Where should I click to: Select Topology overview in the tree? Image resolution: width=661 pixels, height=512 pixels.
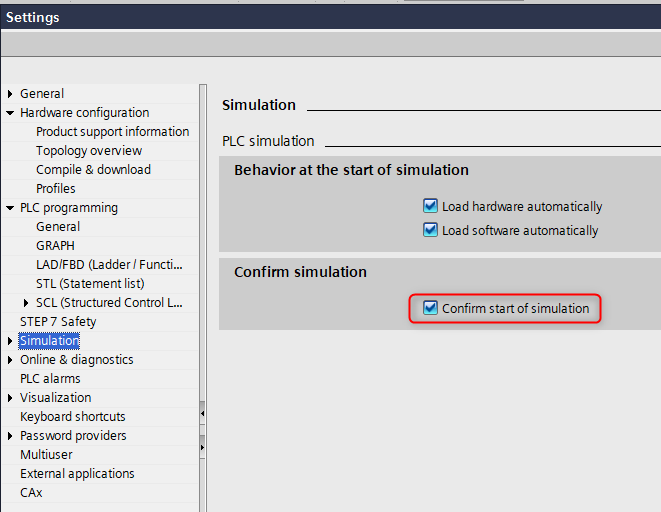(x=89, y=151)
